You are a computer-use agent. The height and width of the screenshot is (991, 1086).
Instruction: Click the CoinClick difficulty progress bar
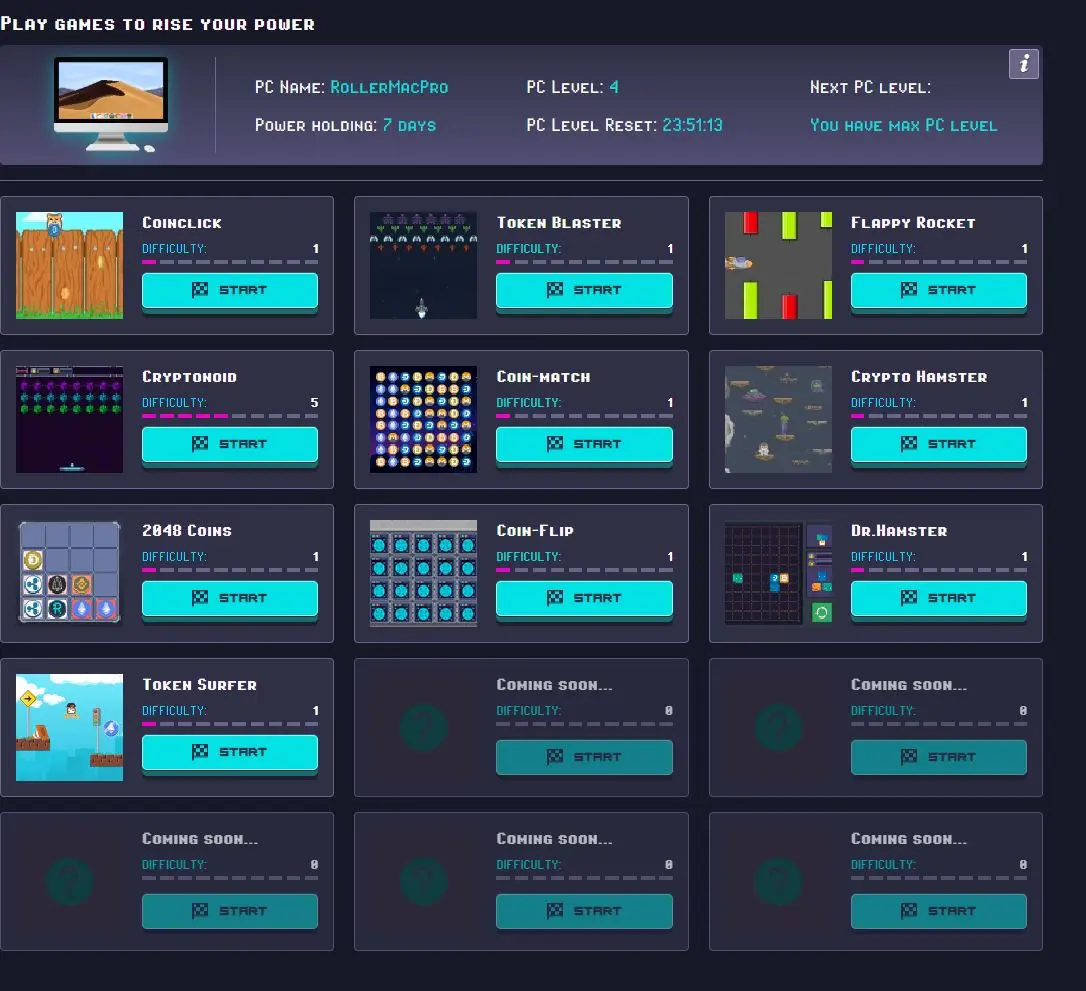(x=230, y=262)
